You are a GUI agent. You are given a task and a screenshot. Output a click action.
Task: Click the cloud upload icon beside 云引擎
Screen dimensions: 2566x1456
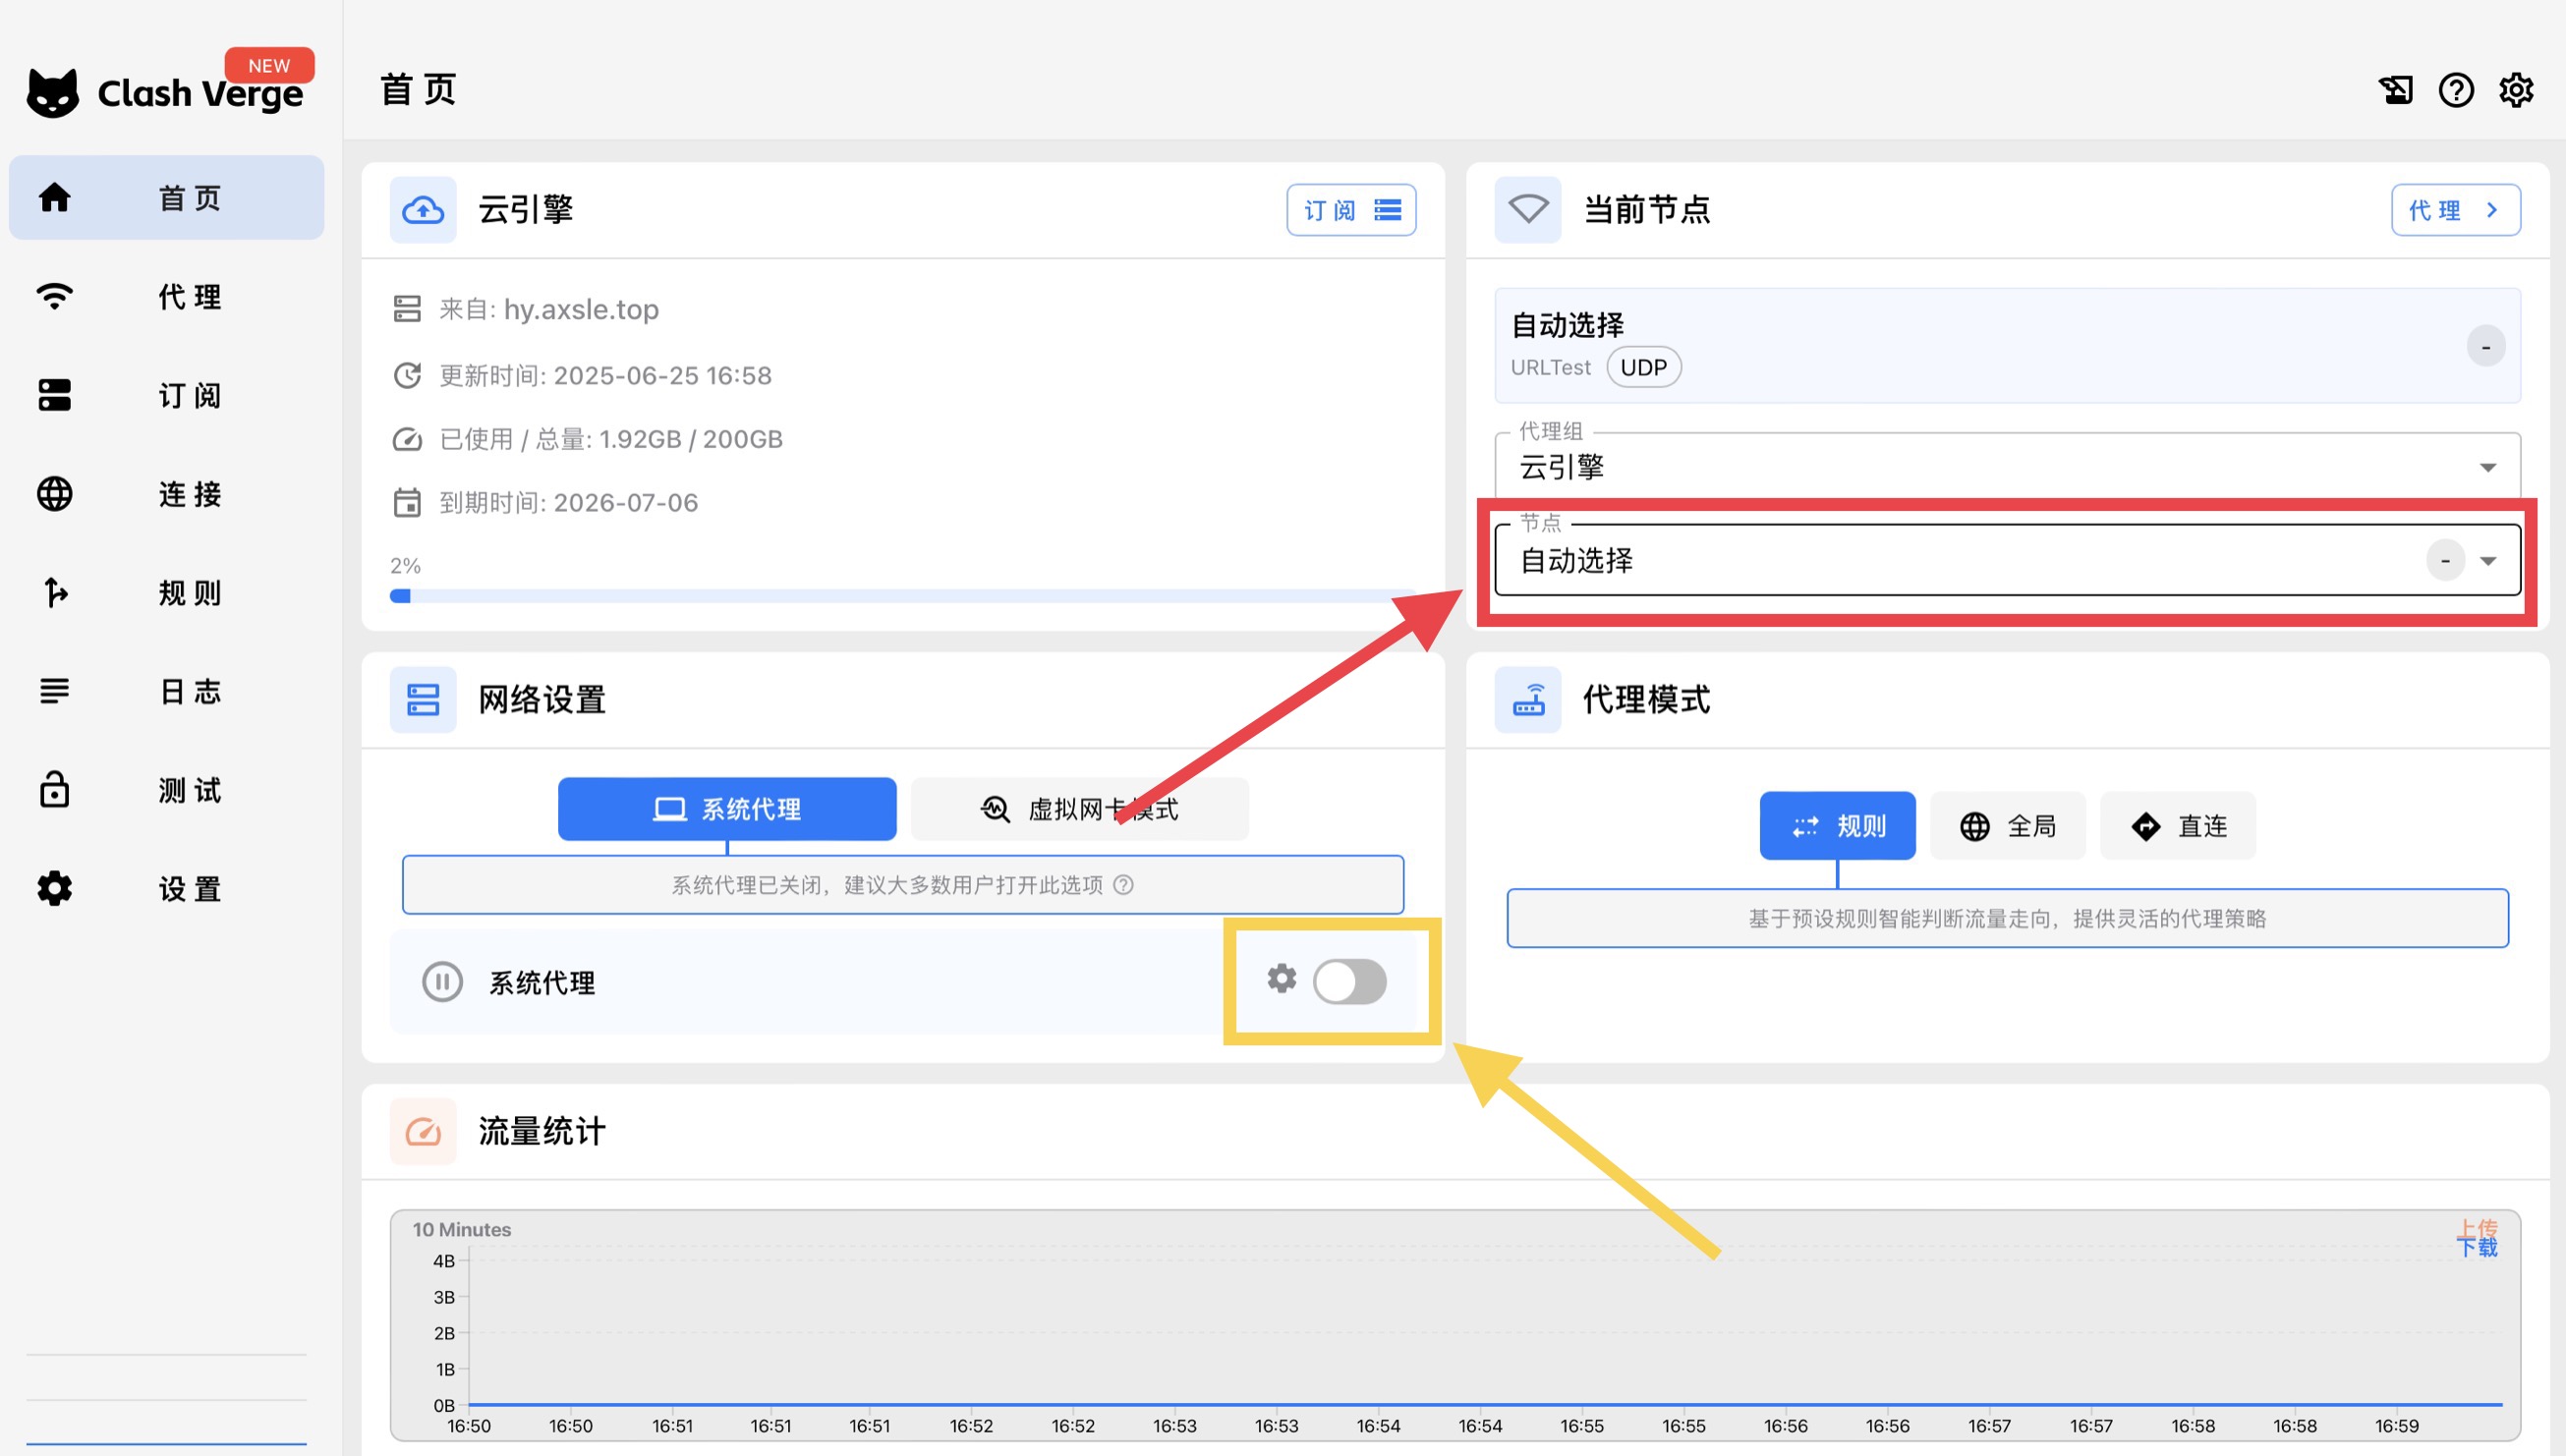pos(423,210)
